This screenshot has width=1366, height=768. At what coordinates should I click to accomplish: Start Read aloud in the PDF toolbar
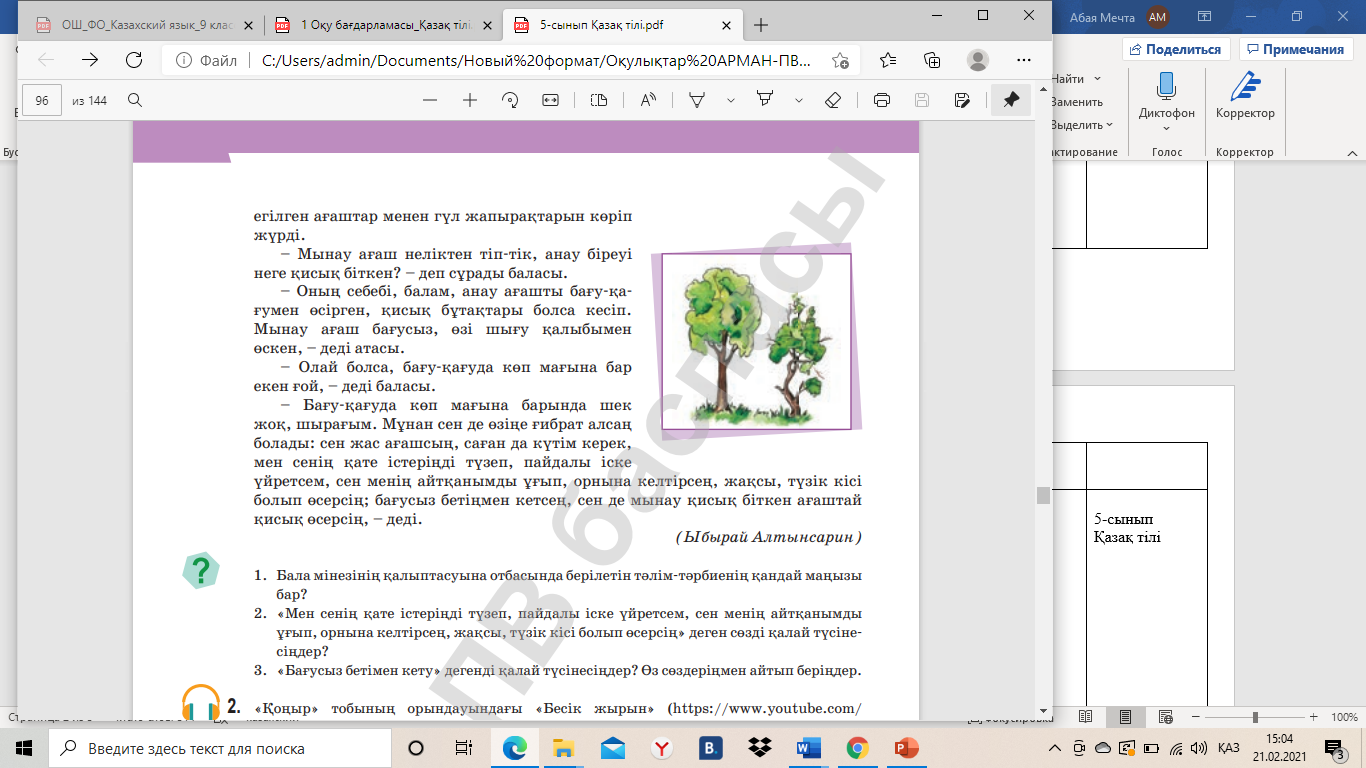coord(648,100)
